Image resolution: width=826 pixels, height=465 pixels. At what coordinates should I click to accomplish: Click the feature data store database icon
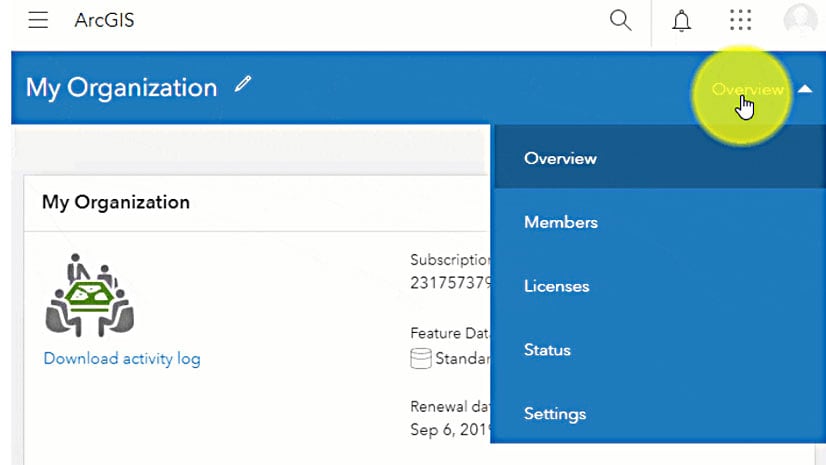(421, 357)
